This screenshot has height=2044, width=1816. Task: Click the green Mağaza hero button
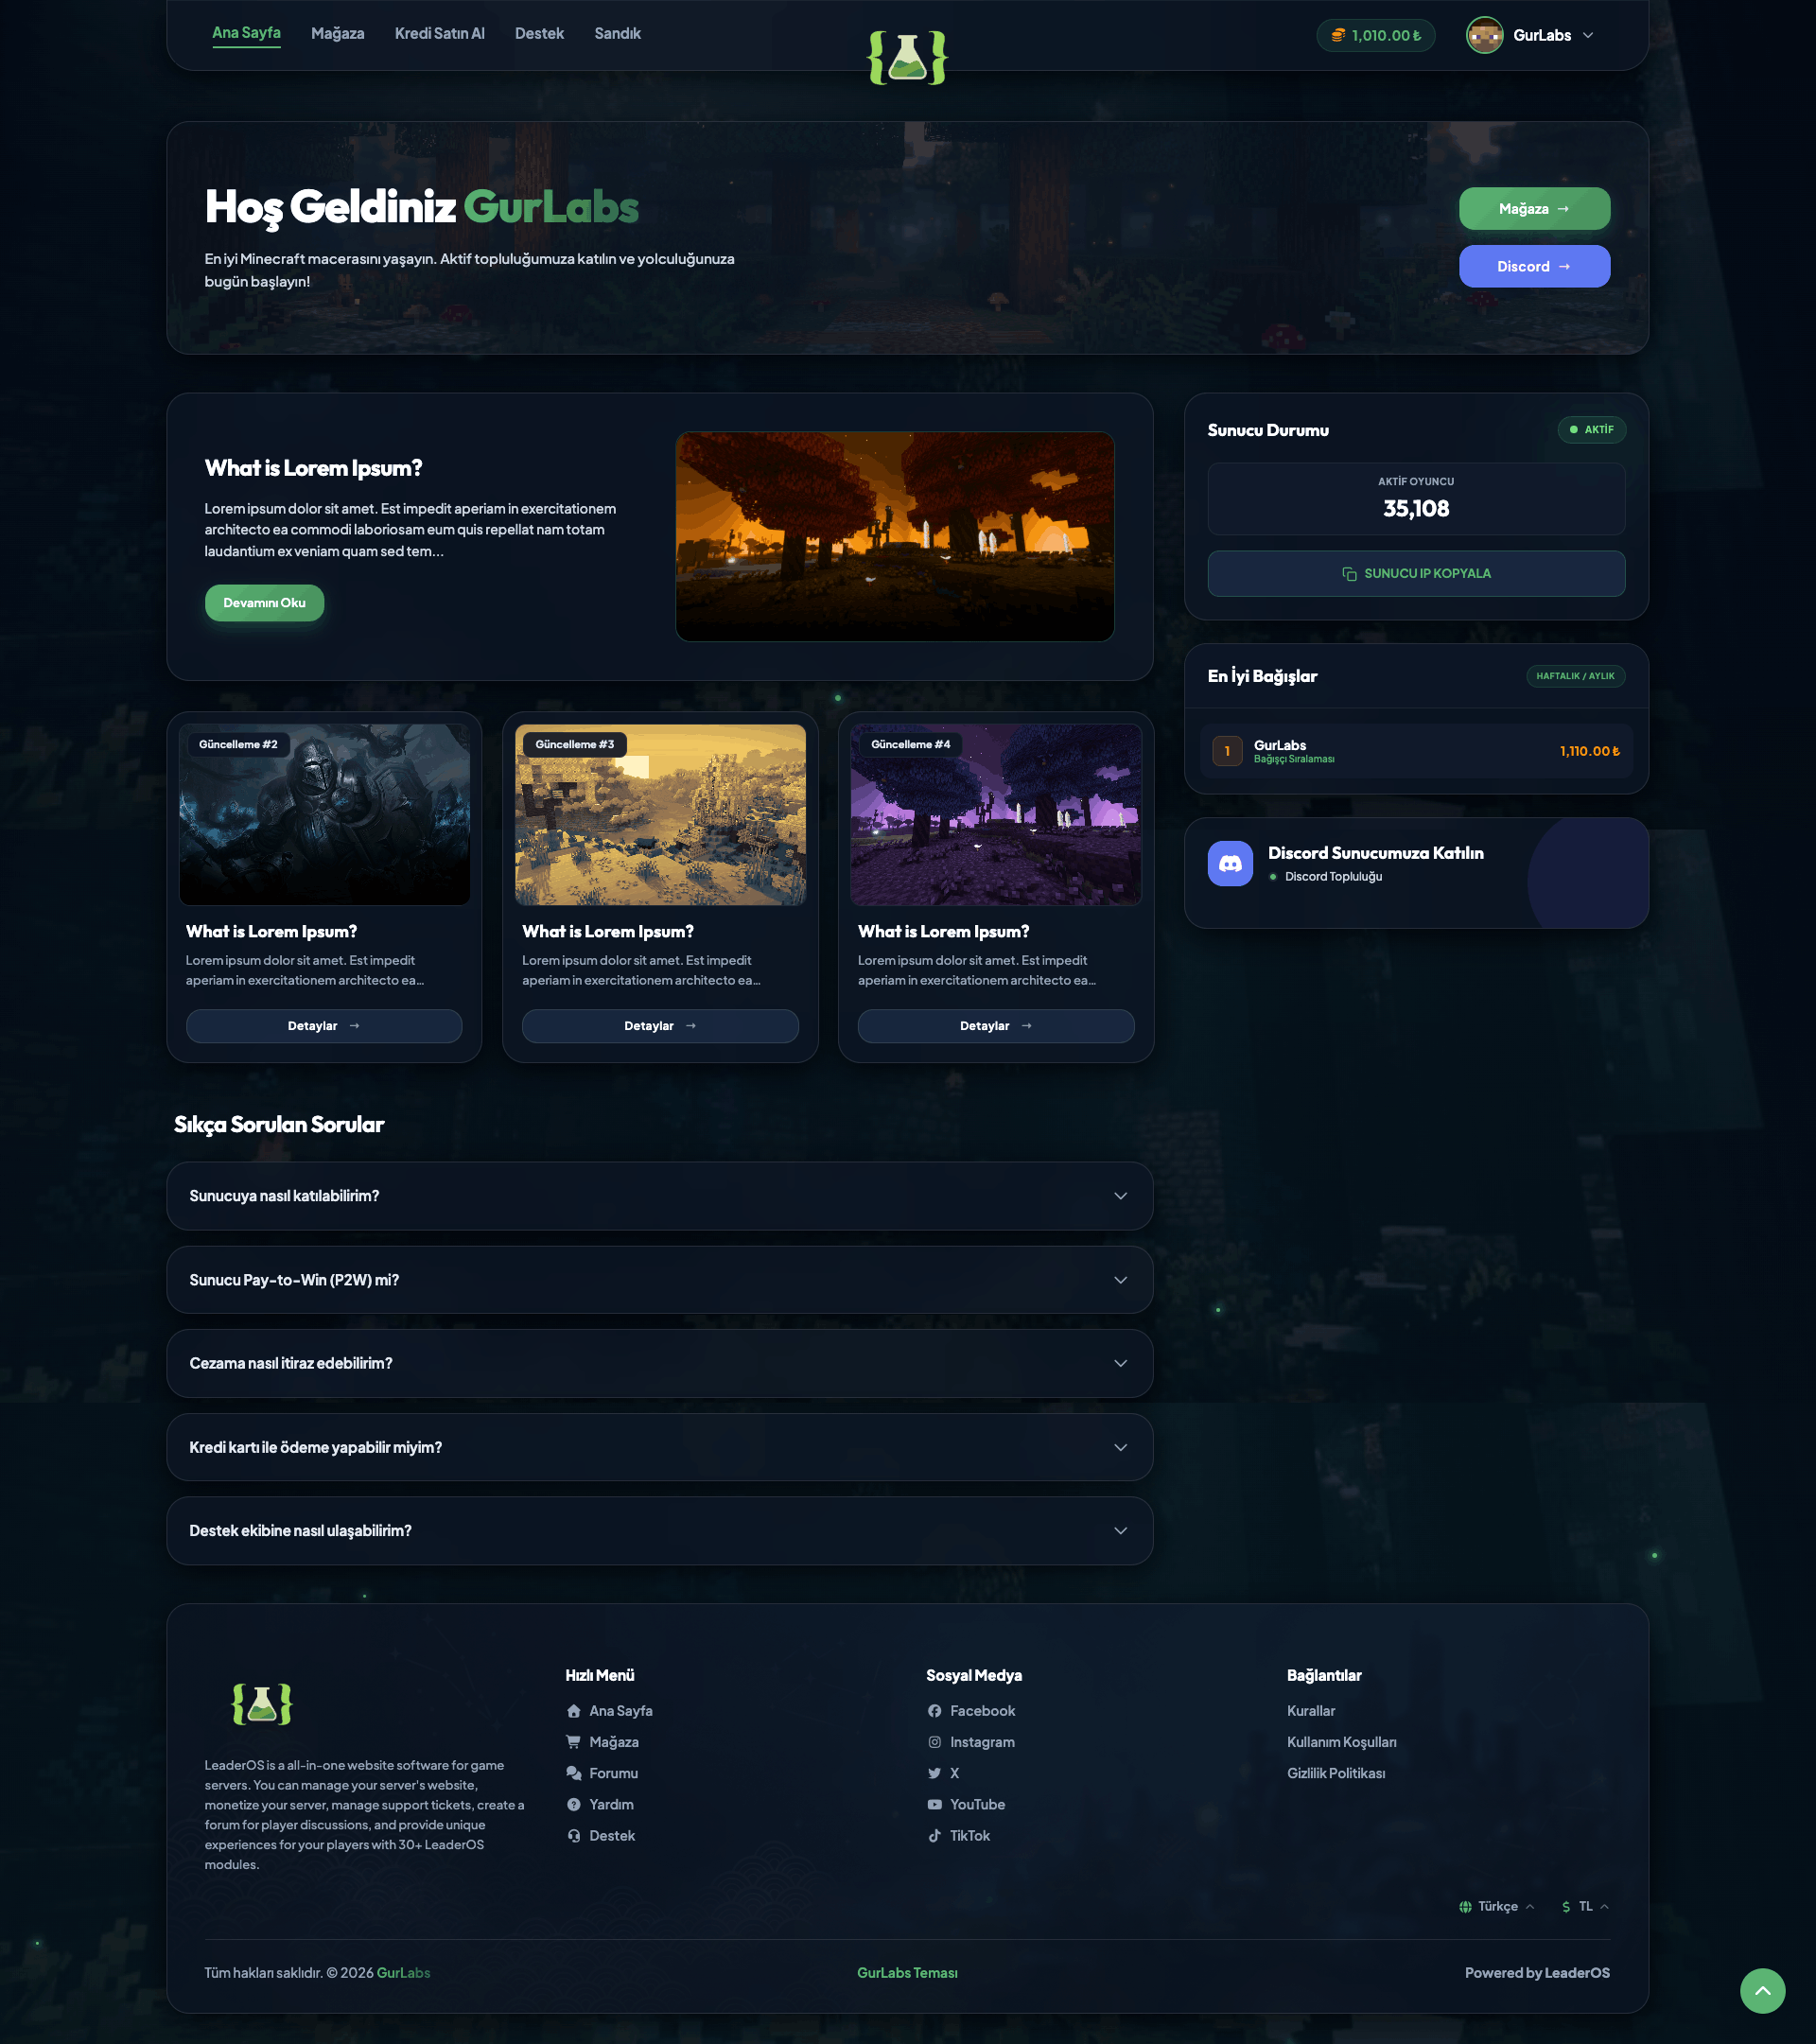[1534, 209]
